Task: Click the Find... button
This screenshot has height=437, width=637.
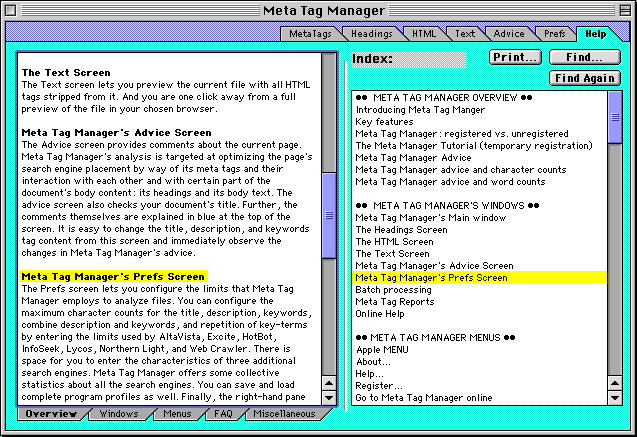Action: (x=585, y=57)
